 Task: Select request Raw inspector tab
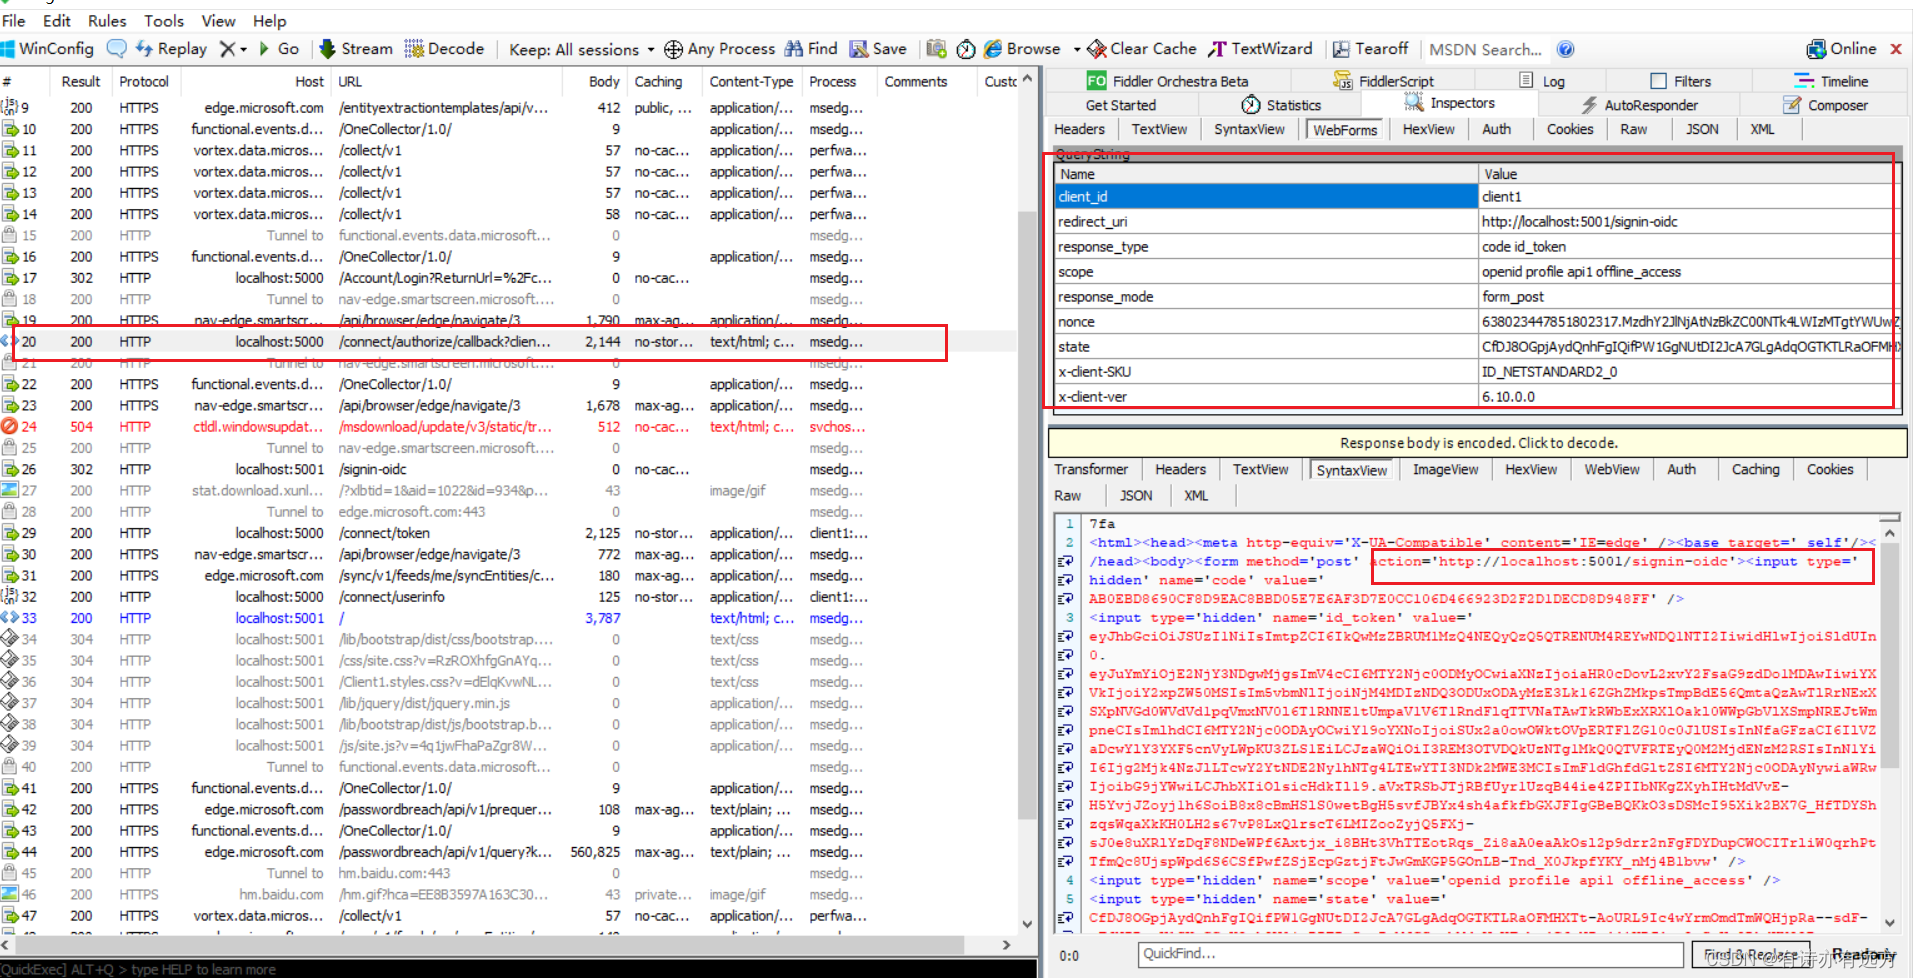click(1633, 129)
